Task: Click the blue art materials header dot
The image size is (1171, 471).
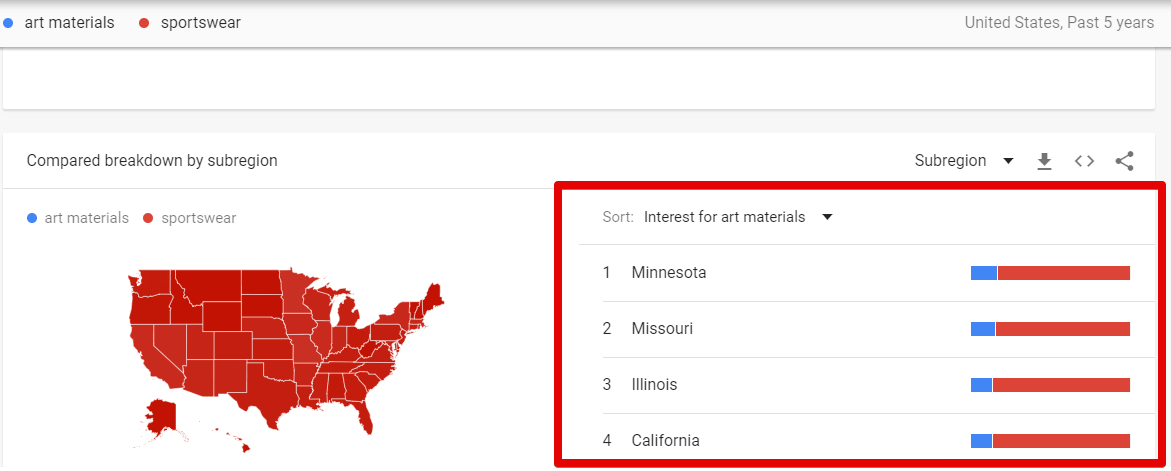Action: click(x=8, y=23)
